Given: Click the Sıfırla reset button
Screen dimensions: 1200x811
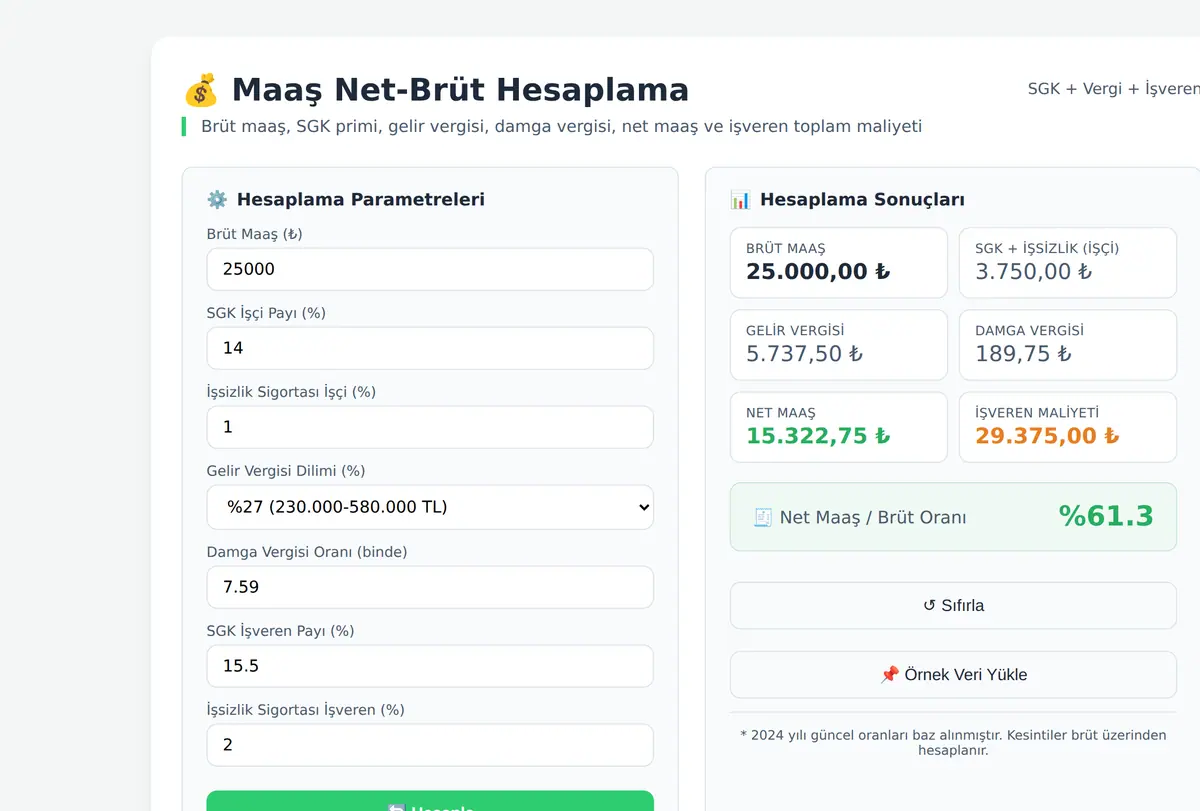Looking at the screenshot, I should (953, 605).
